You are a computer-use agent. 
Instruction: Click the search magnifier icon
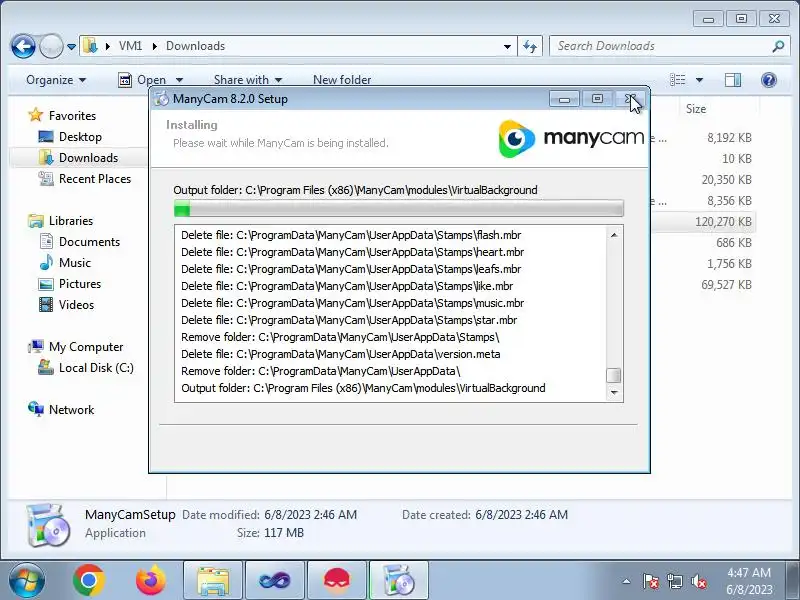(x=778, y=46)
